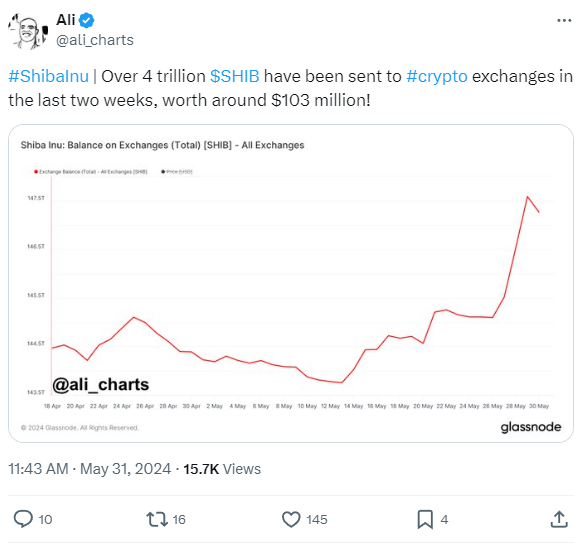Toggle the Exchange Balance red legend dot
The height and width of the screenshot is (545, 587).
(x=36, y=172)
